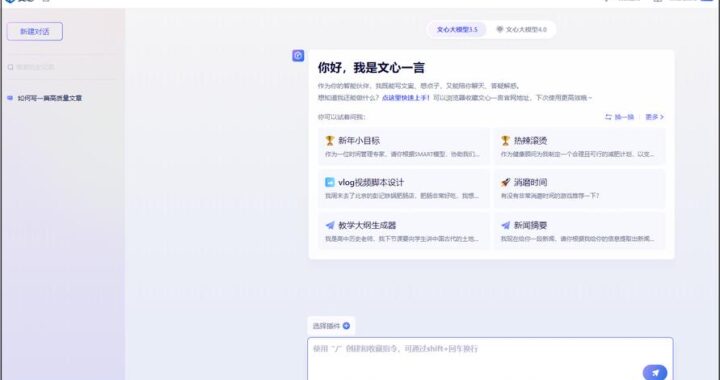Click the send message arrow button
This screenshot has height=380, width=720.
tap(655, 372)
